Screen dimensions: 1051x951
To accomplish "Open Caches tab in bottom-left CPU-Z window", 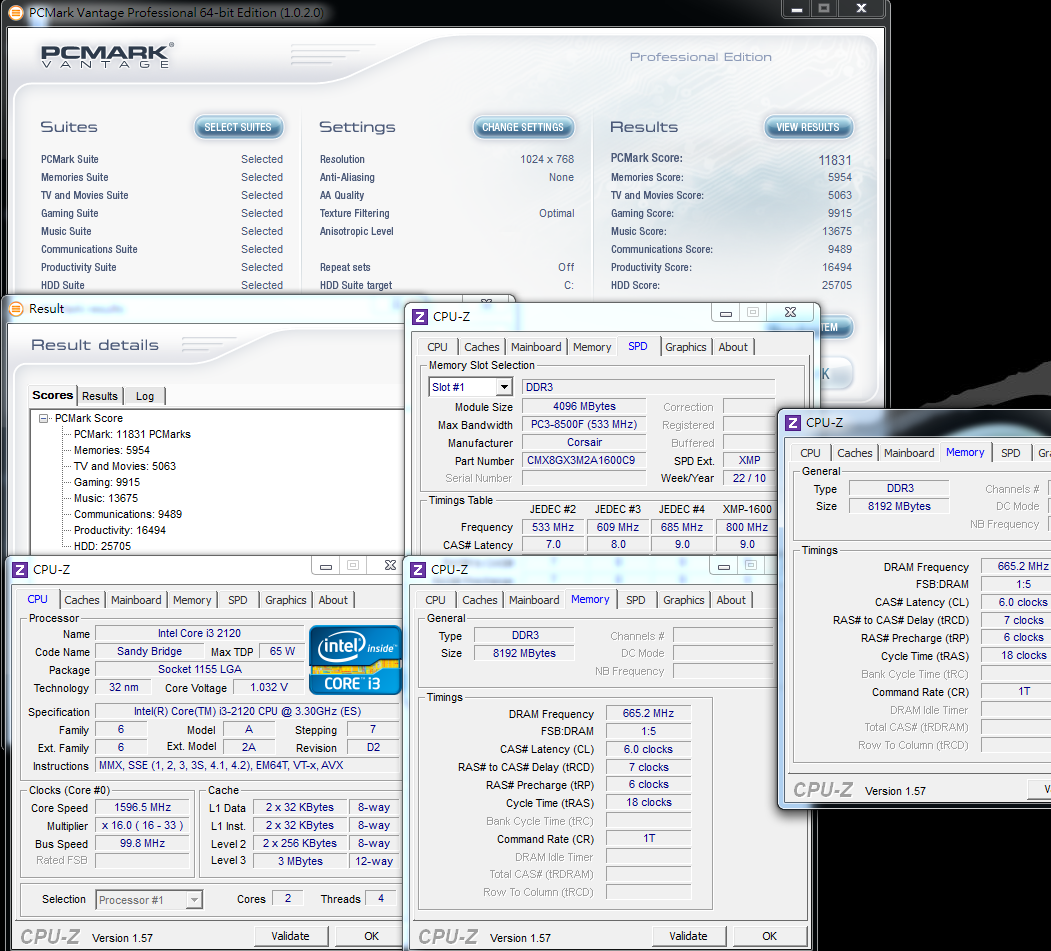I will [x=82, y=600].
